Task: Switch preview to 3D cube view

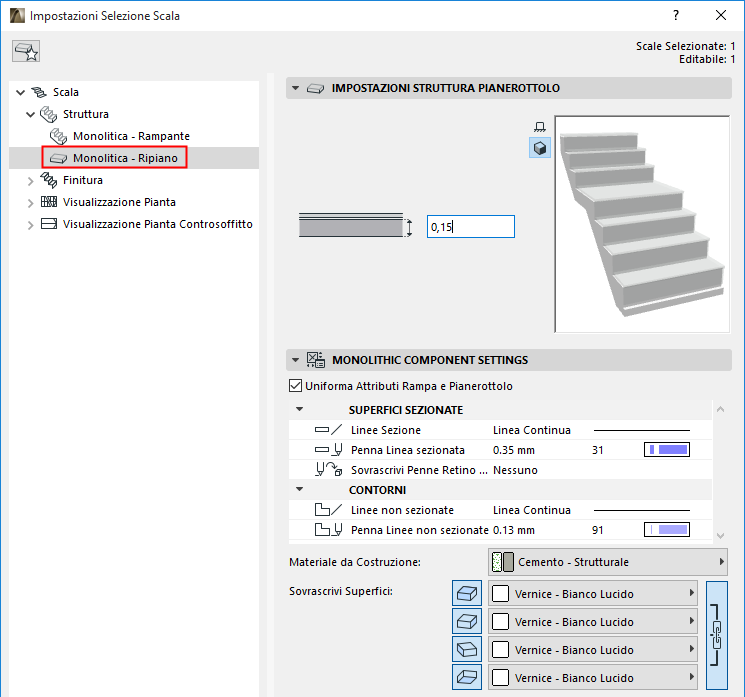Action: click(x=540, y=148)
